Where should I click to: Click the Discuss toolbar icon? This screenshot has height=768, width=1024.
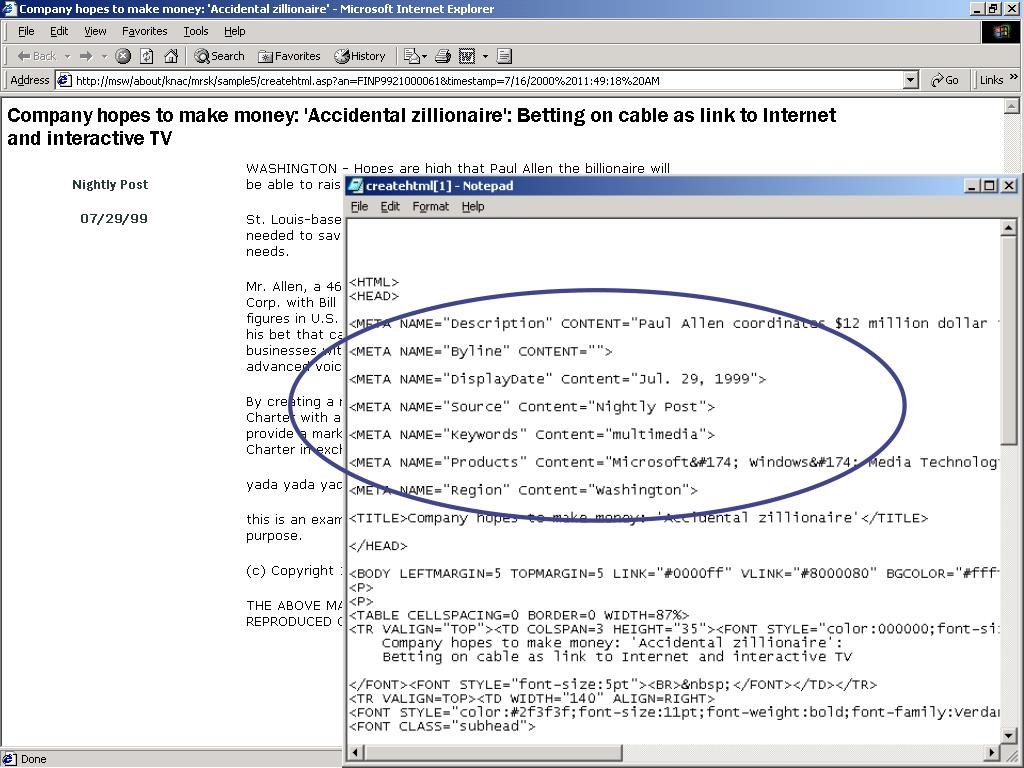tap(504, 56)
